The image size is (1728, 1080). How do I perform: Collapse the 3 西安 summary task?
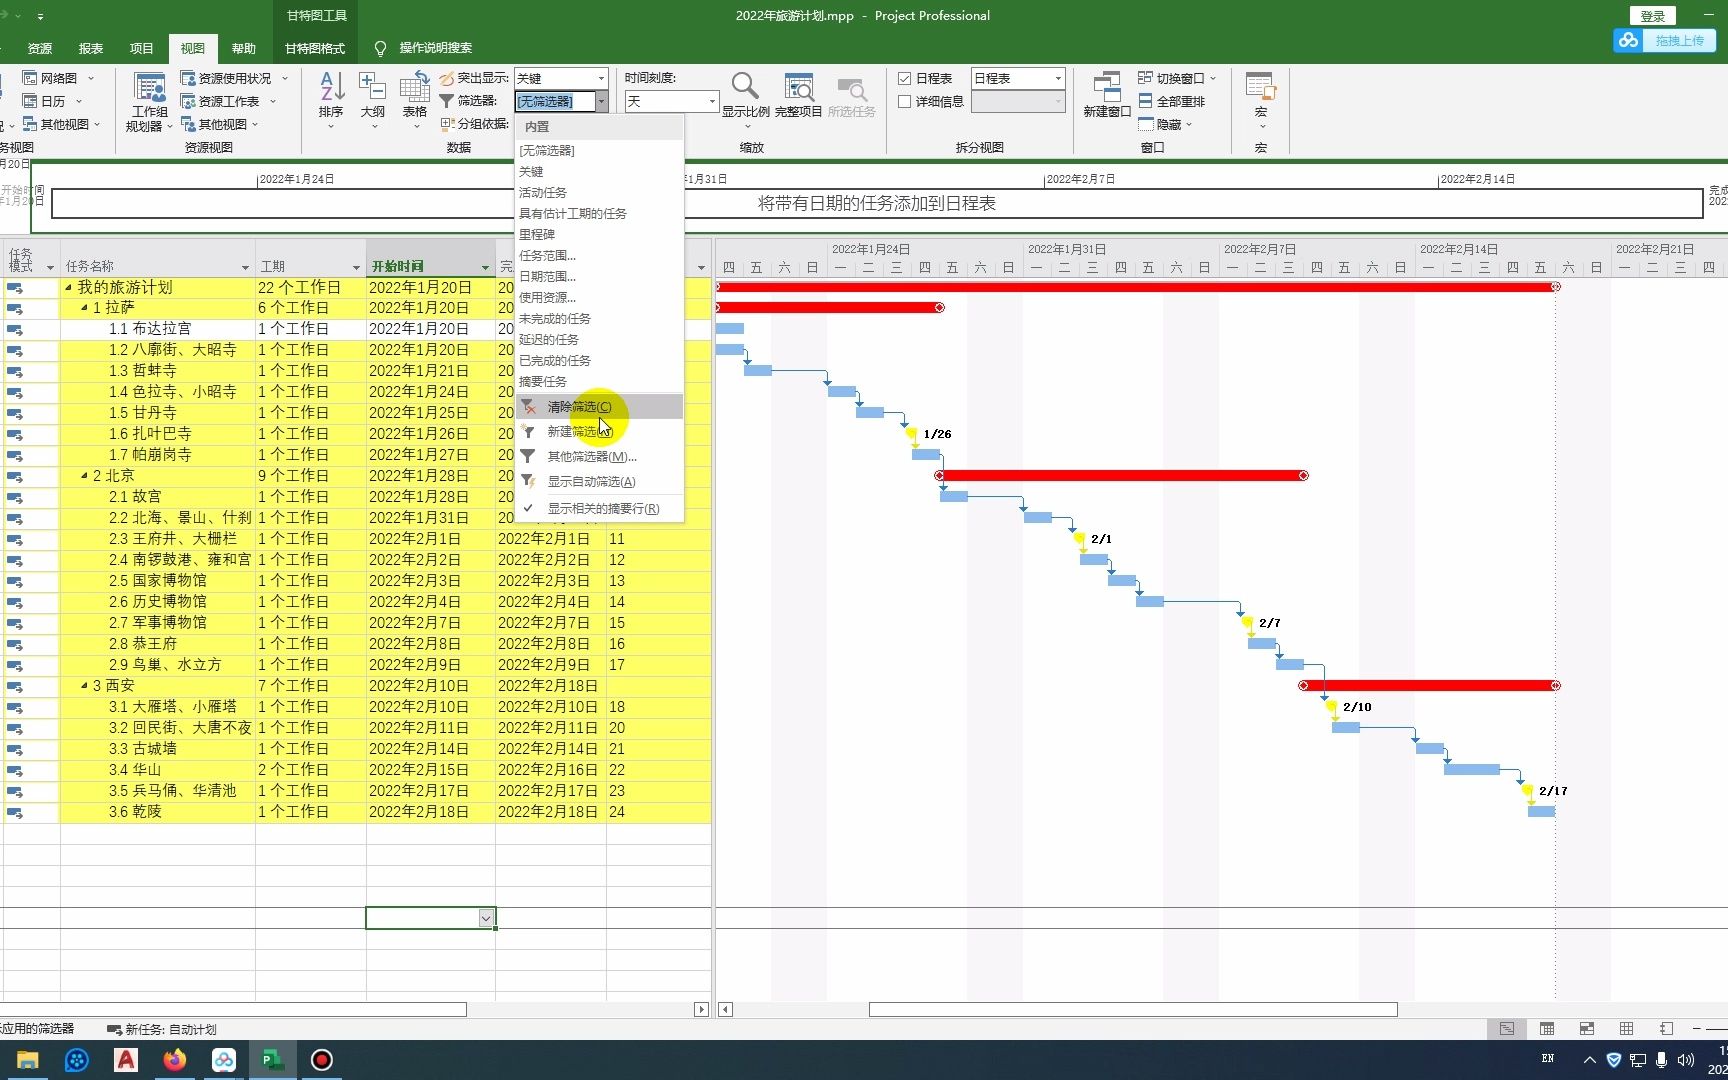[x=84, y=686]
